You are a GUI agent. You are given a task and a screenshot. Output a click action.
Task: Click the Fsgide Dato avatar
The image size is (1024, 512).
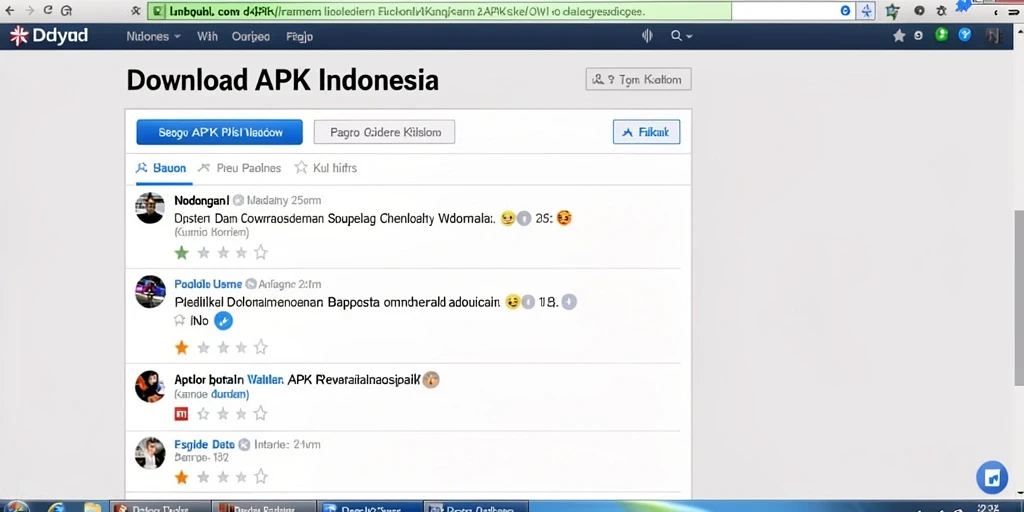150,453
